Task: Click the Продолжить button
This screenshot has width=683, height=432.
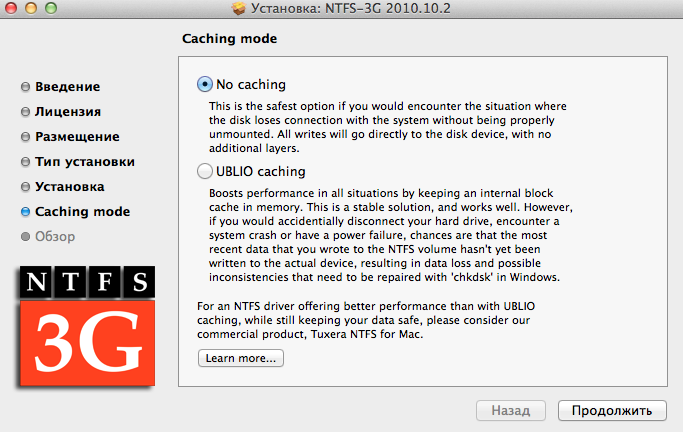Action: 612,410
